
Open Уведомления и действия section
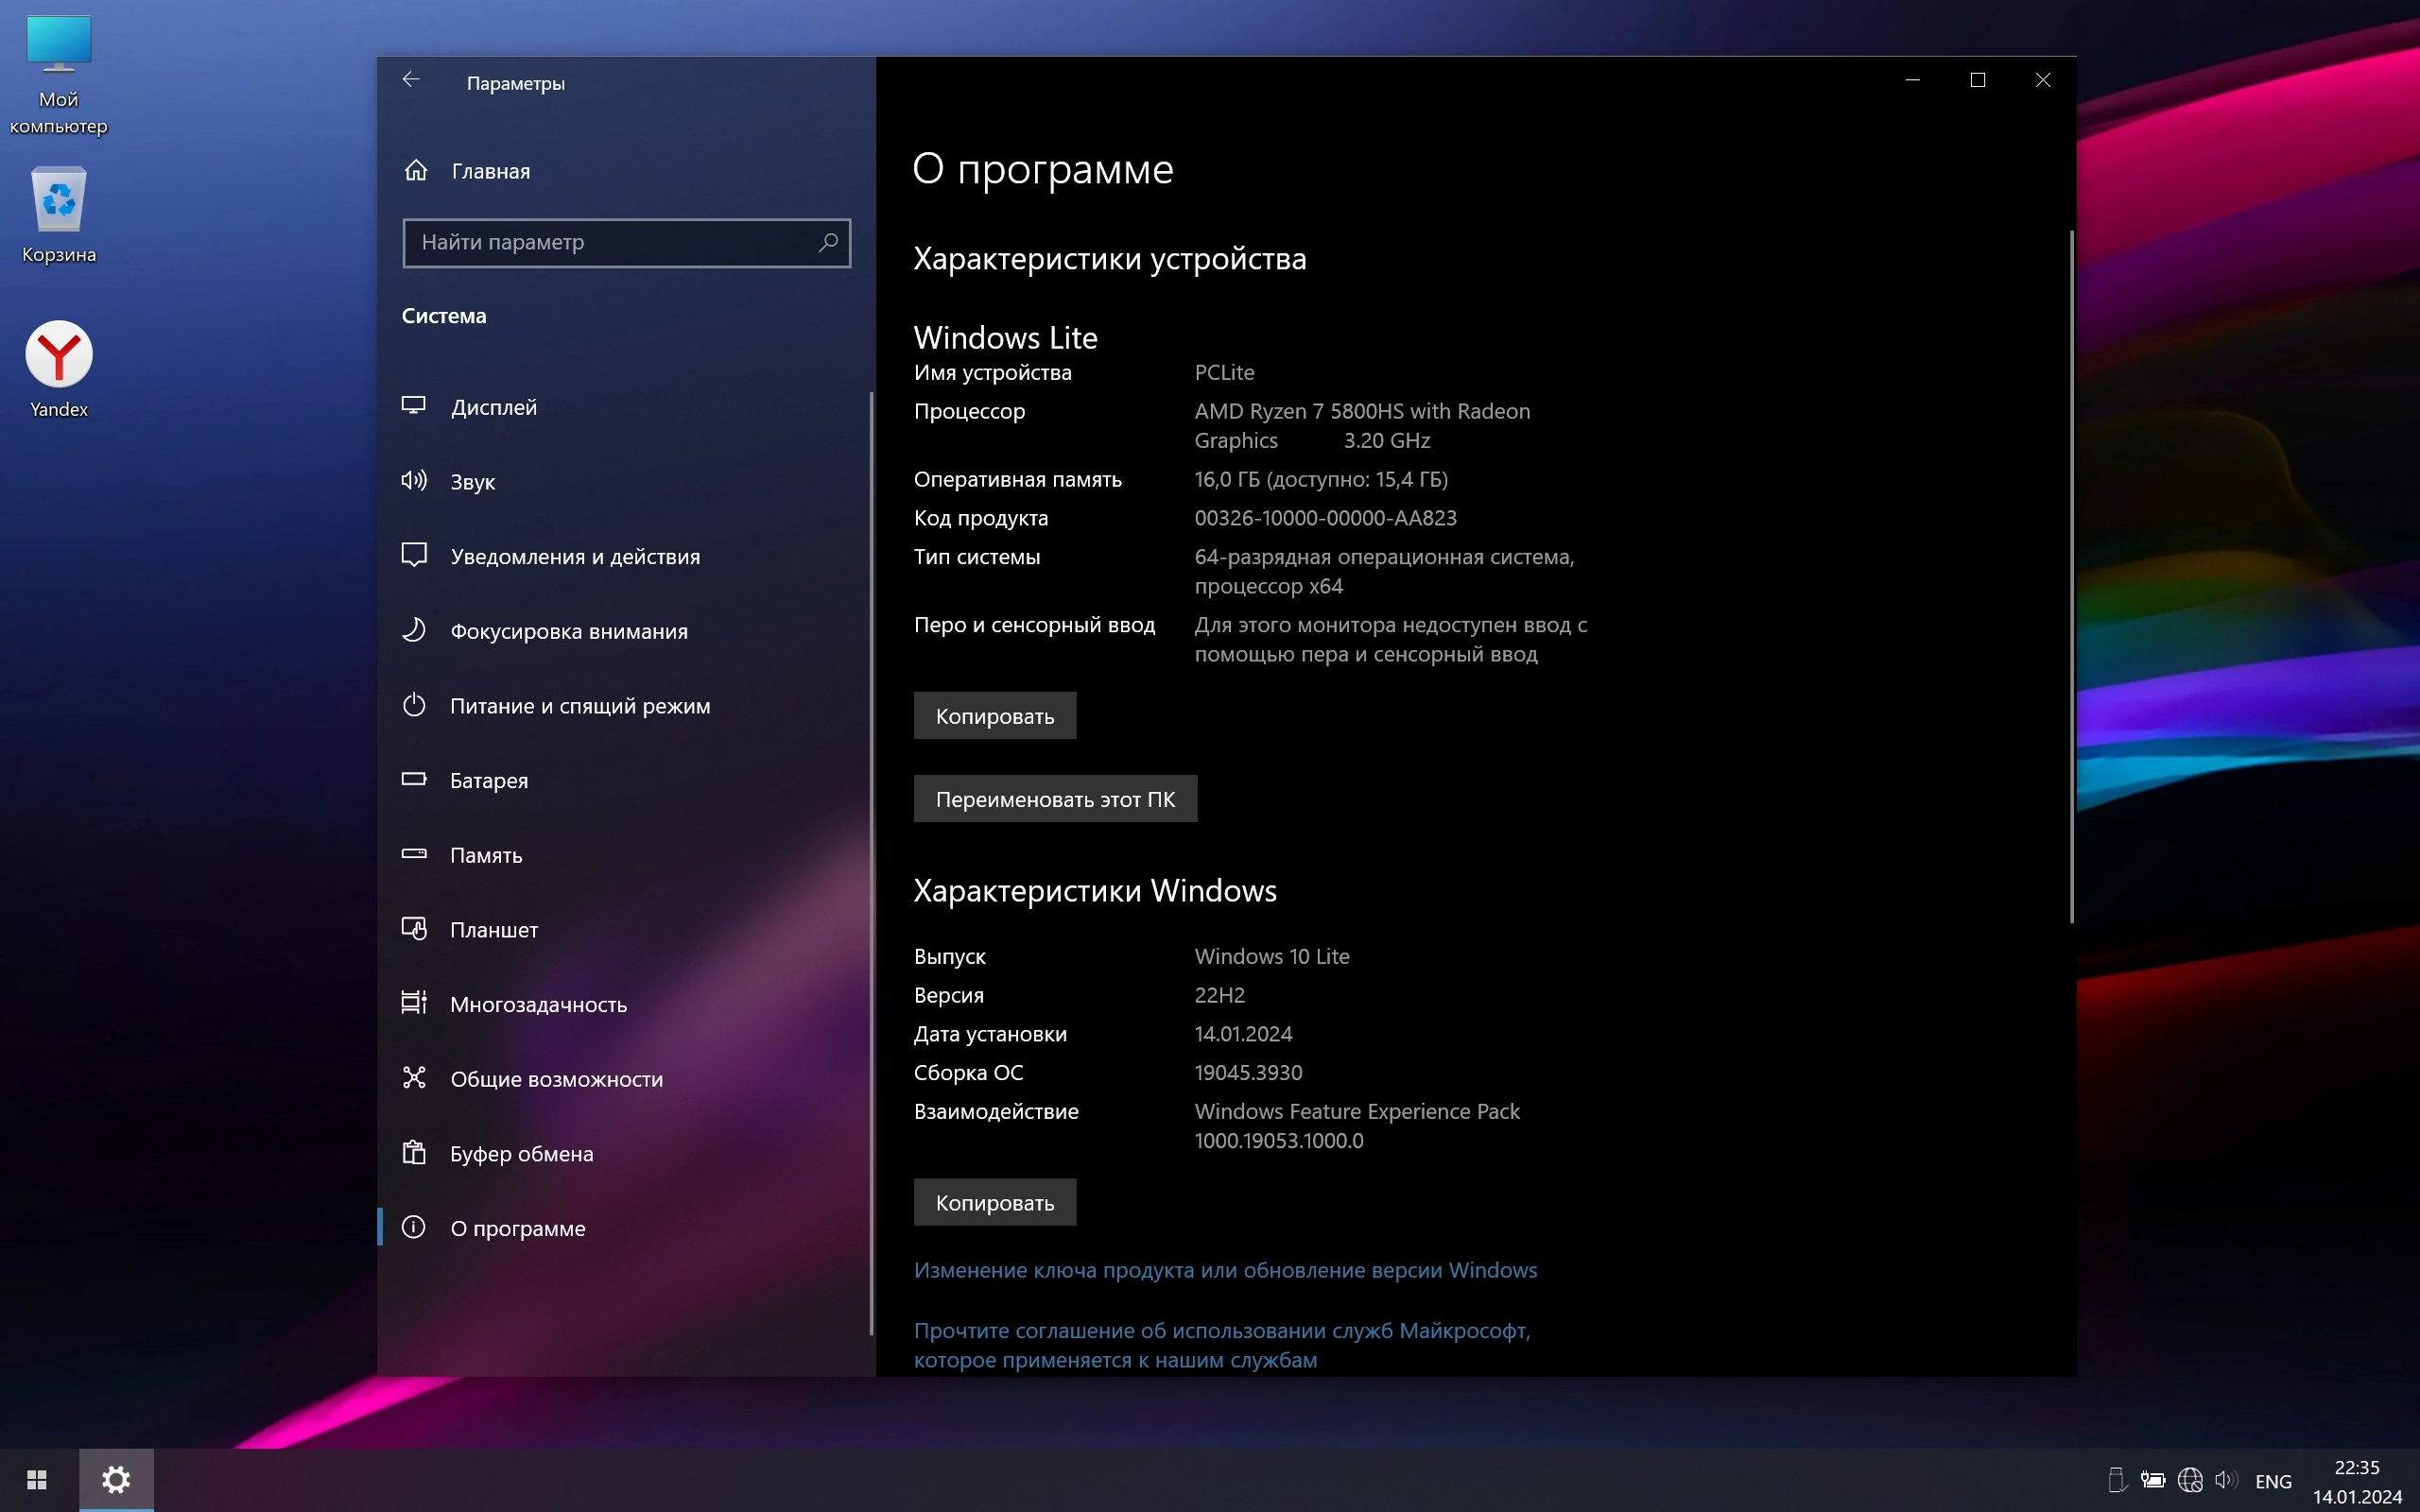click(574, 556)
